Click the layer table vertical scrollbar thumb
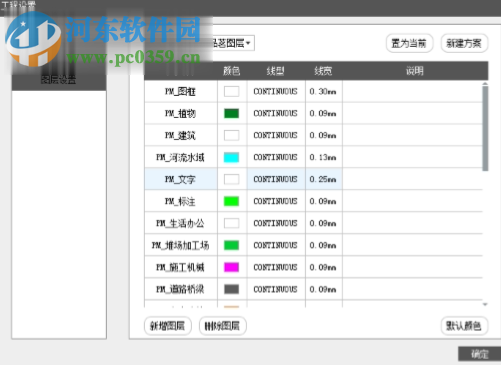This screenshot has width=501, height=365. pos(485,128)
